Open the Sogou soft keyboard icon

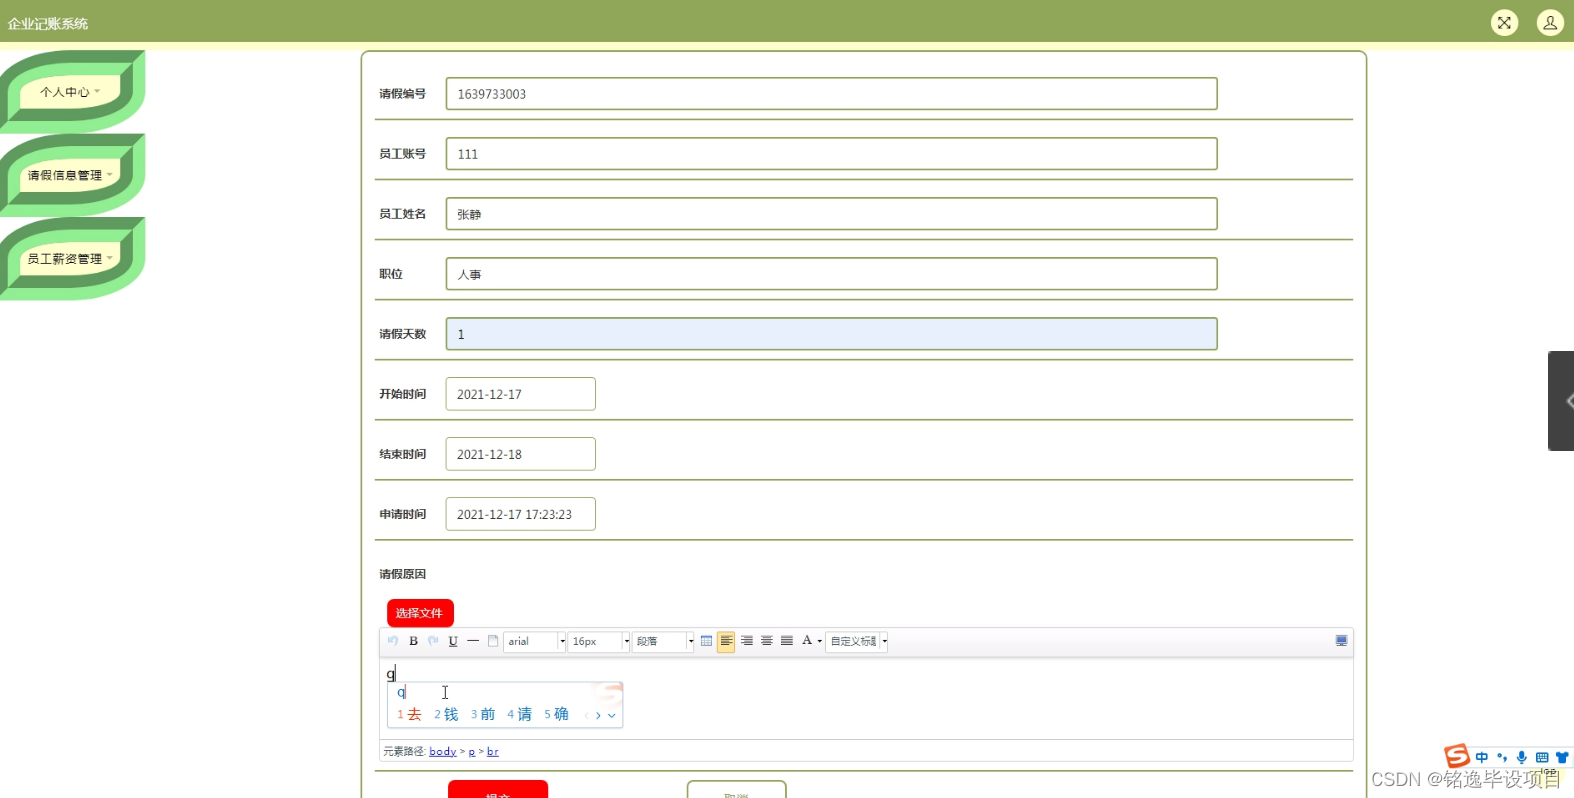1542,757
